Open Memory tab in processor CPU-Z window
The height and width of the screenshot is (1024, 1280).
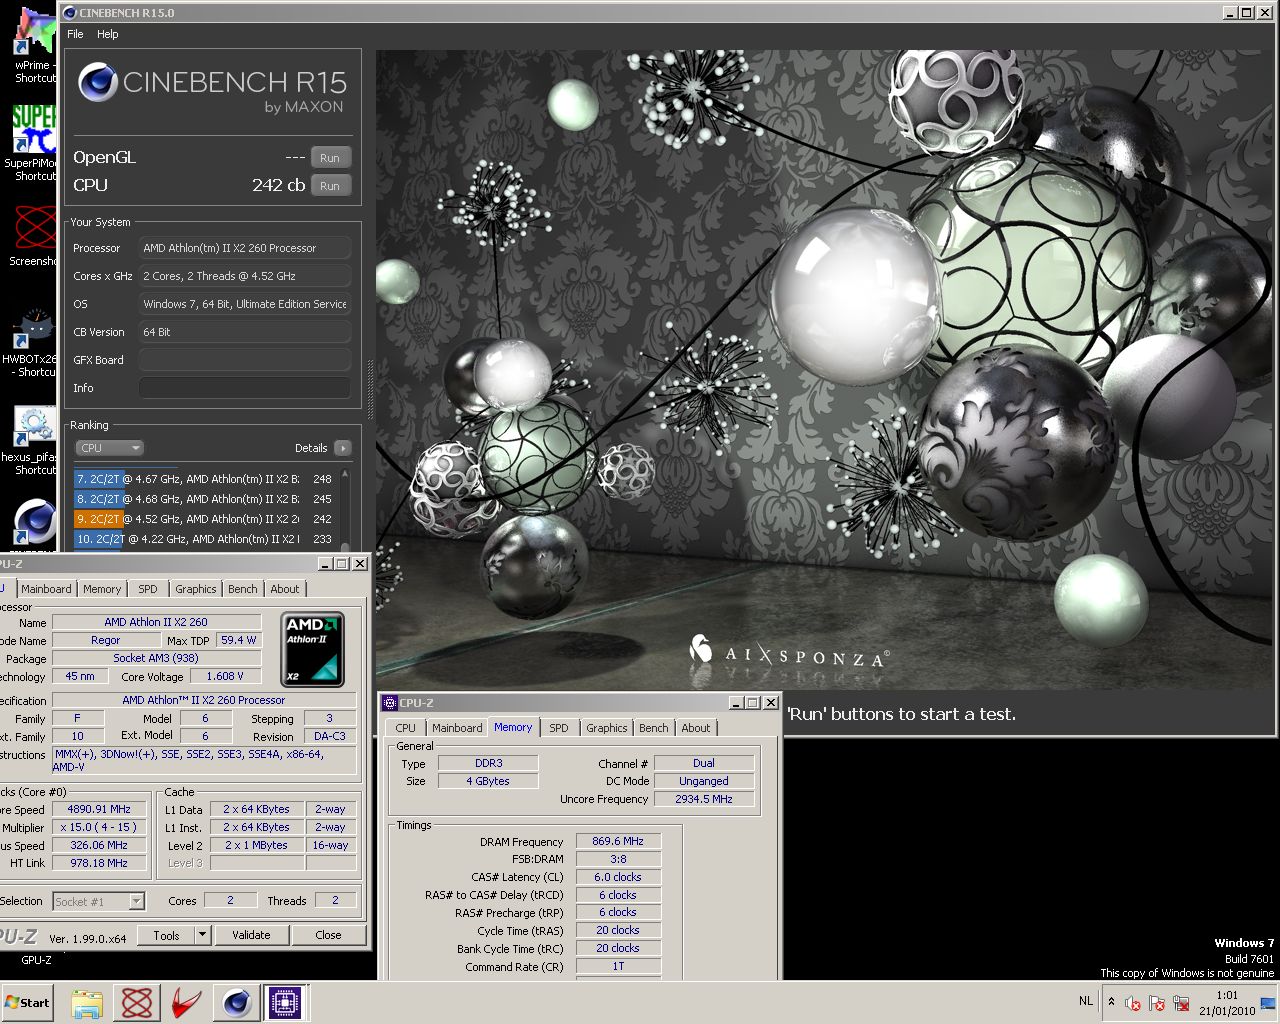coord(102,589)
